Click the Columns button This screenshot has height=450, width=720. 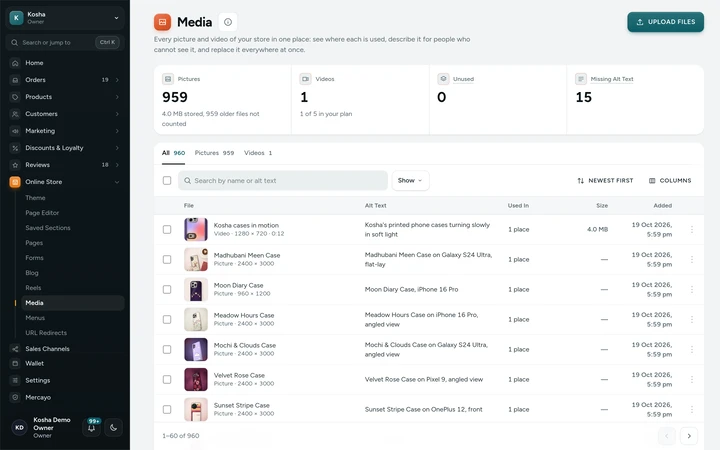pos(670,180)
